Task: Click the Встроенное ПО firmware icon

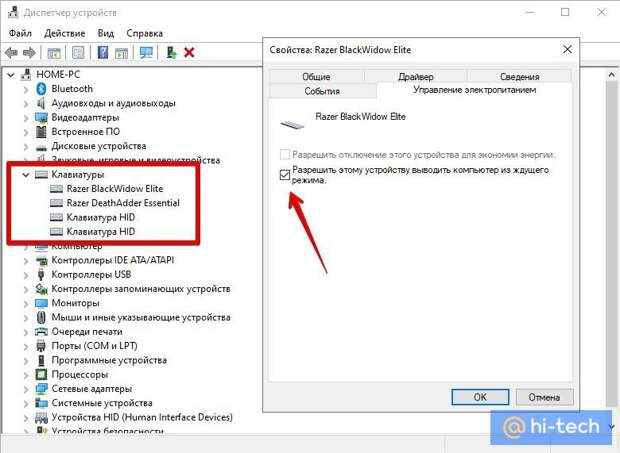Action: tap(41, 132)
